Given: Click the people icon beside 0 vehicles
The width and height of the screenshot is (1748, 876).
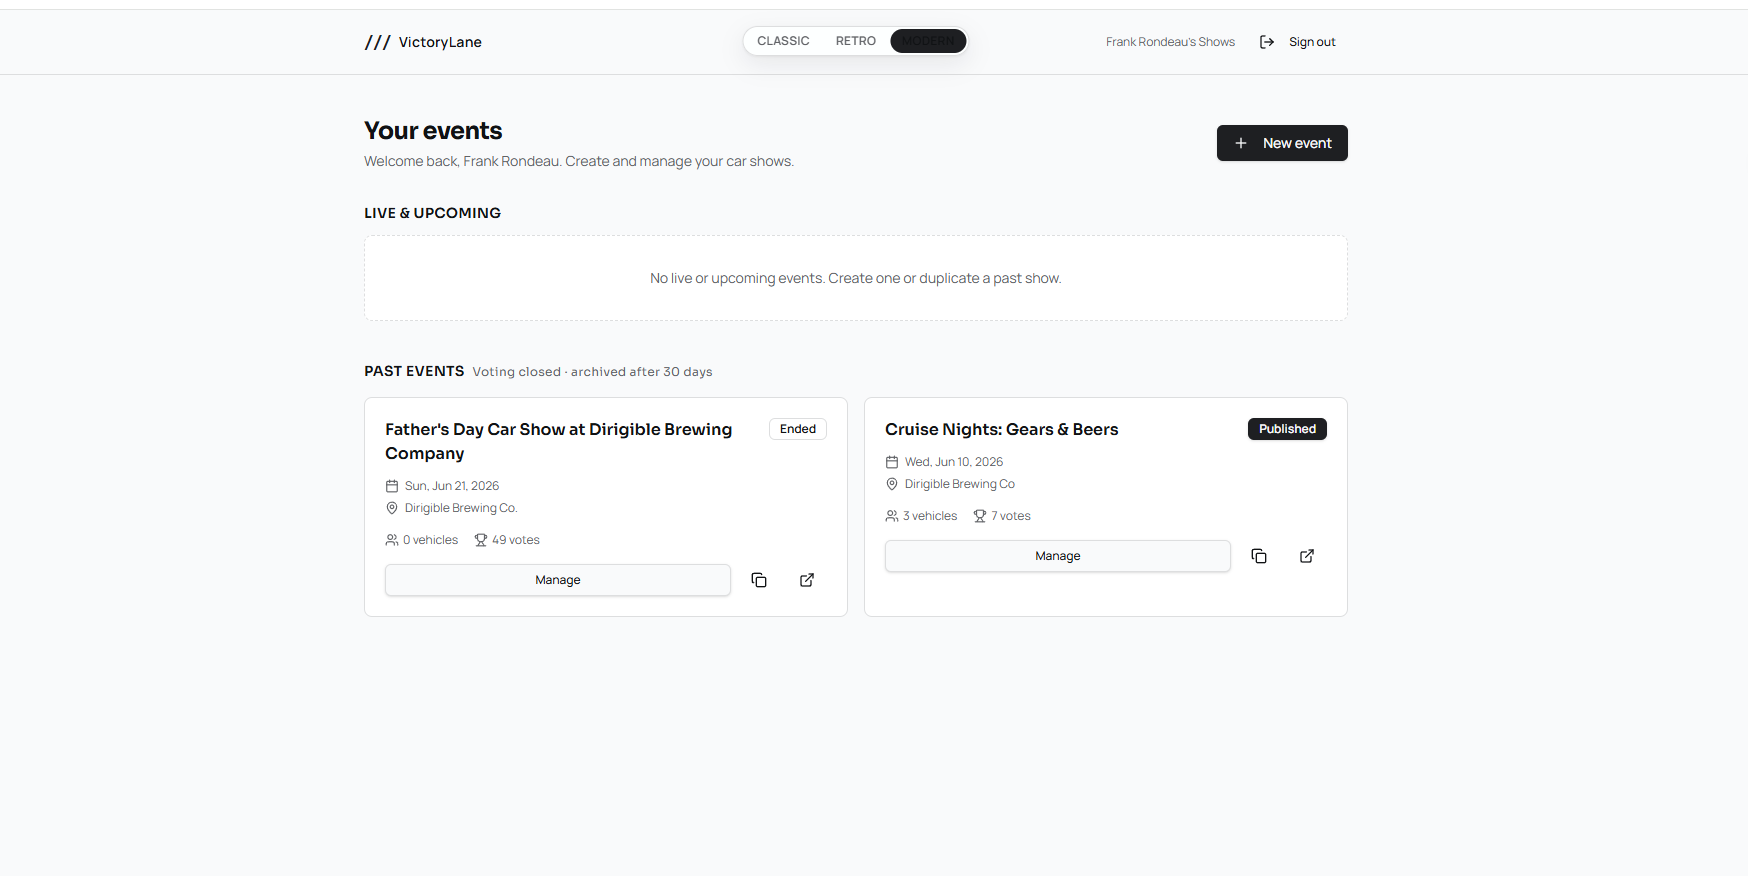Looking at the screenshot, I should (x=392, y=540).
